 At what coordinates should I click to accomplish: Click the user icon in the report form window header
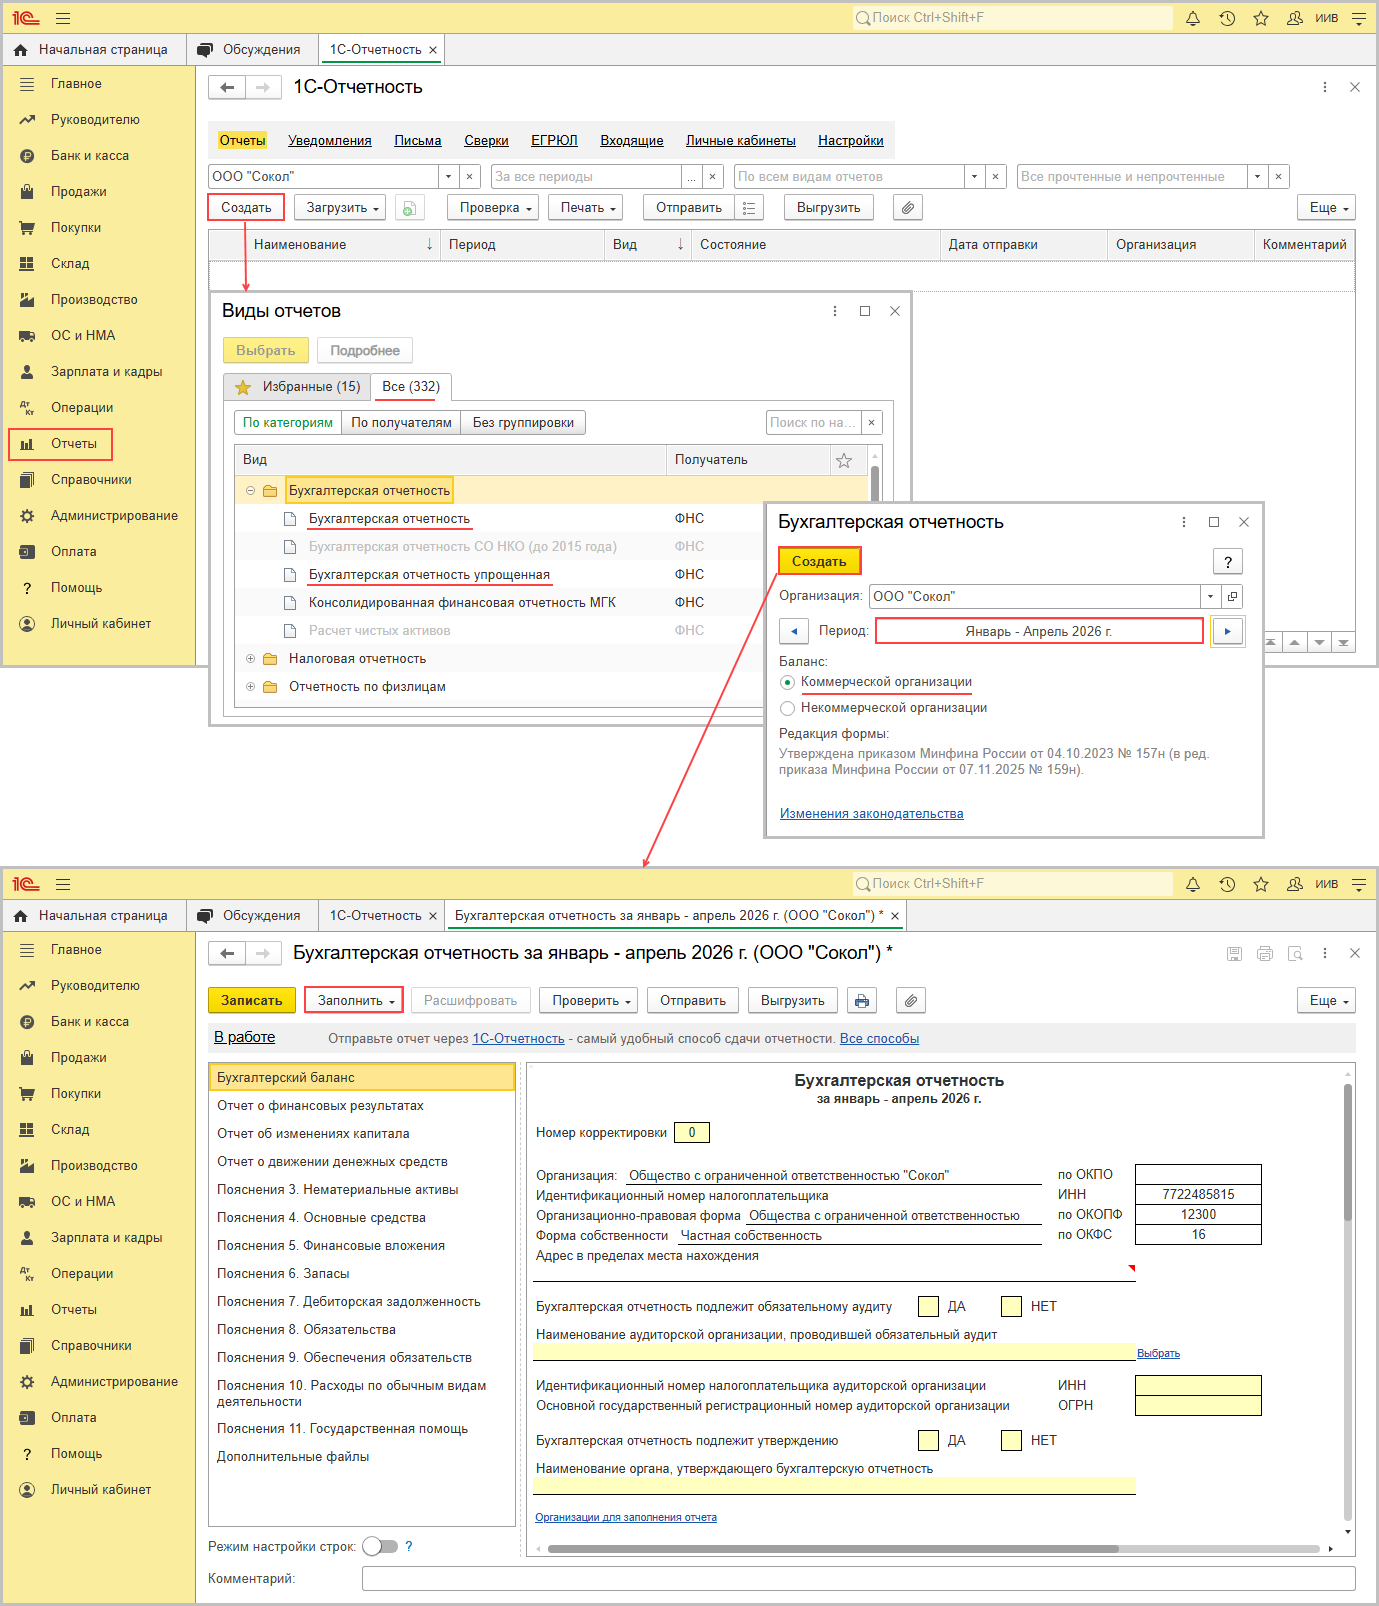[x=1294, y=884]
